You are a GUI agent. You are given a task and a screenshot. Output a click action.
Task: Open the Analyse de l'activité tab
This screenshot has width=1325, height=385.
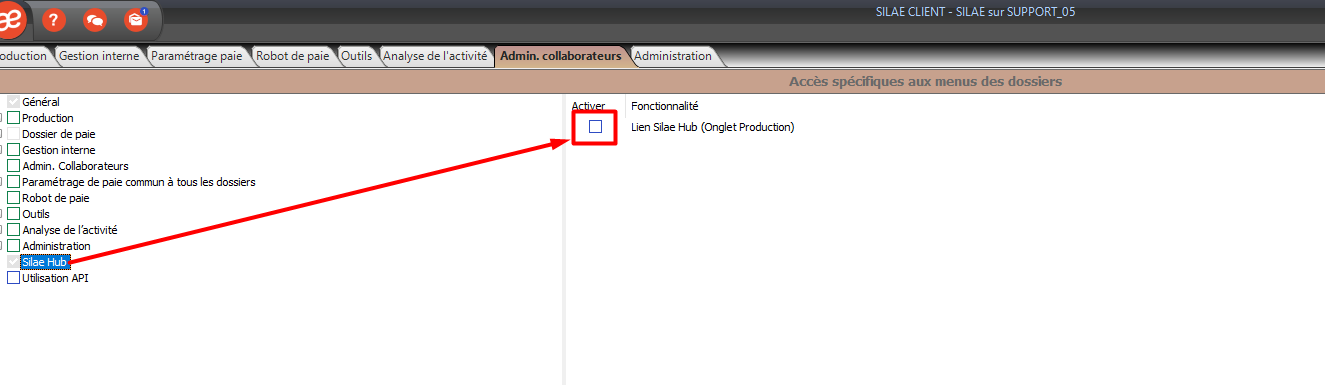(x=435, y=56)
